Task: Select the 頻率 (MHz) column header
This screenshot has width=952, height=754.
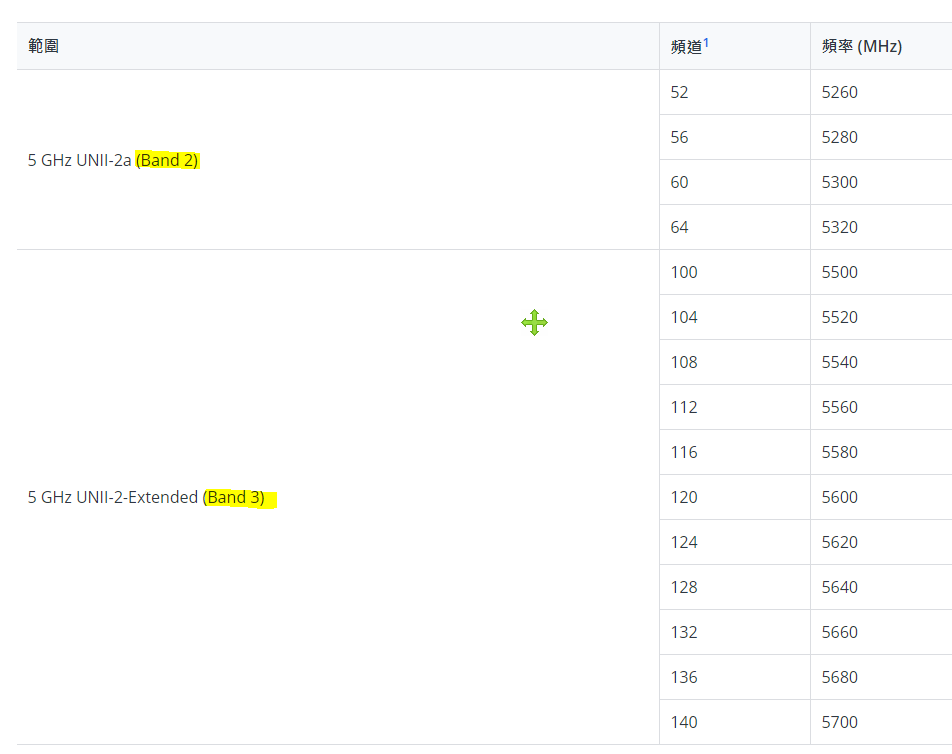Action: (881, 46)
